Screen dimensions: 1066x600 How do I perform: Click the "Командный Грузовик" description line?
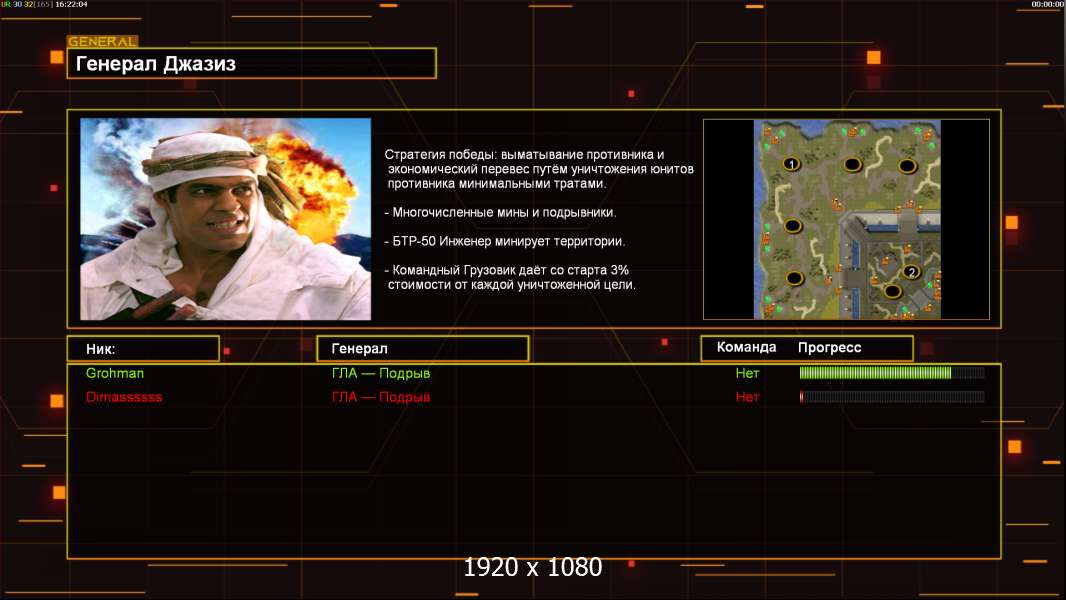click(510, 277)
